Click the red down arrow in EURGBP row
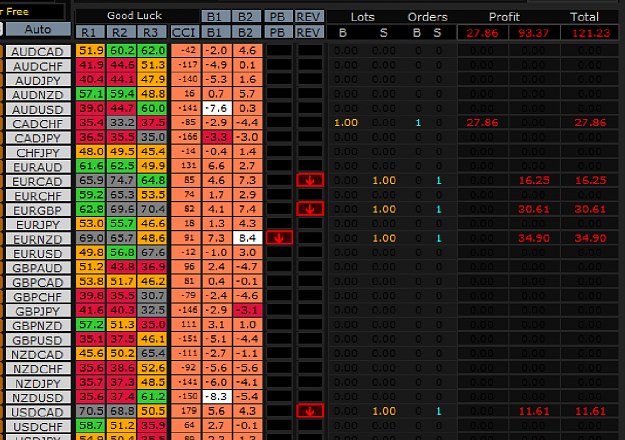The height and width of the screenshot is (440, 625). 310,209
